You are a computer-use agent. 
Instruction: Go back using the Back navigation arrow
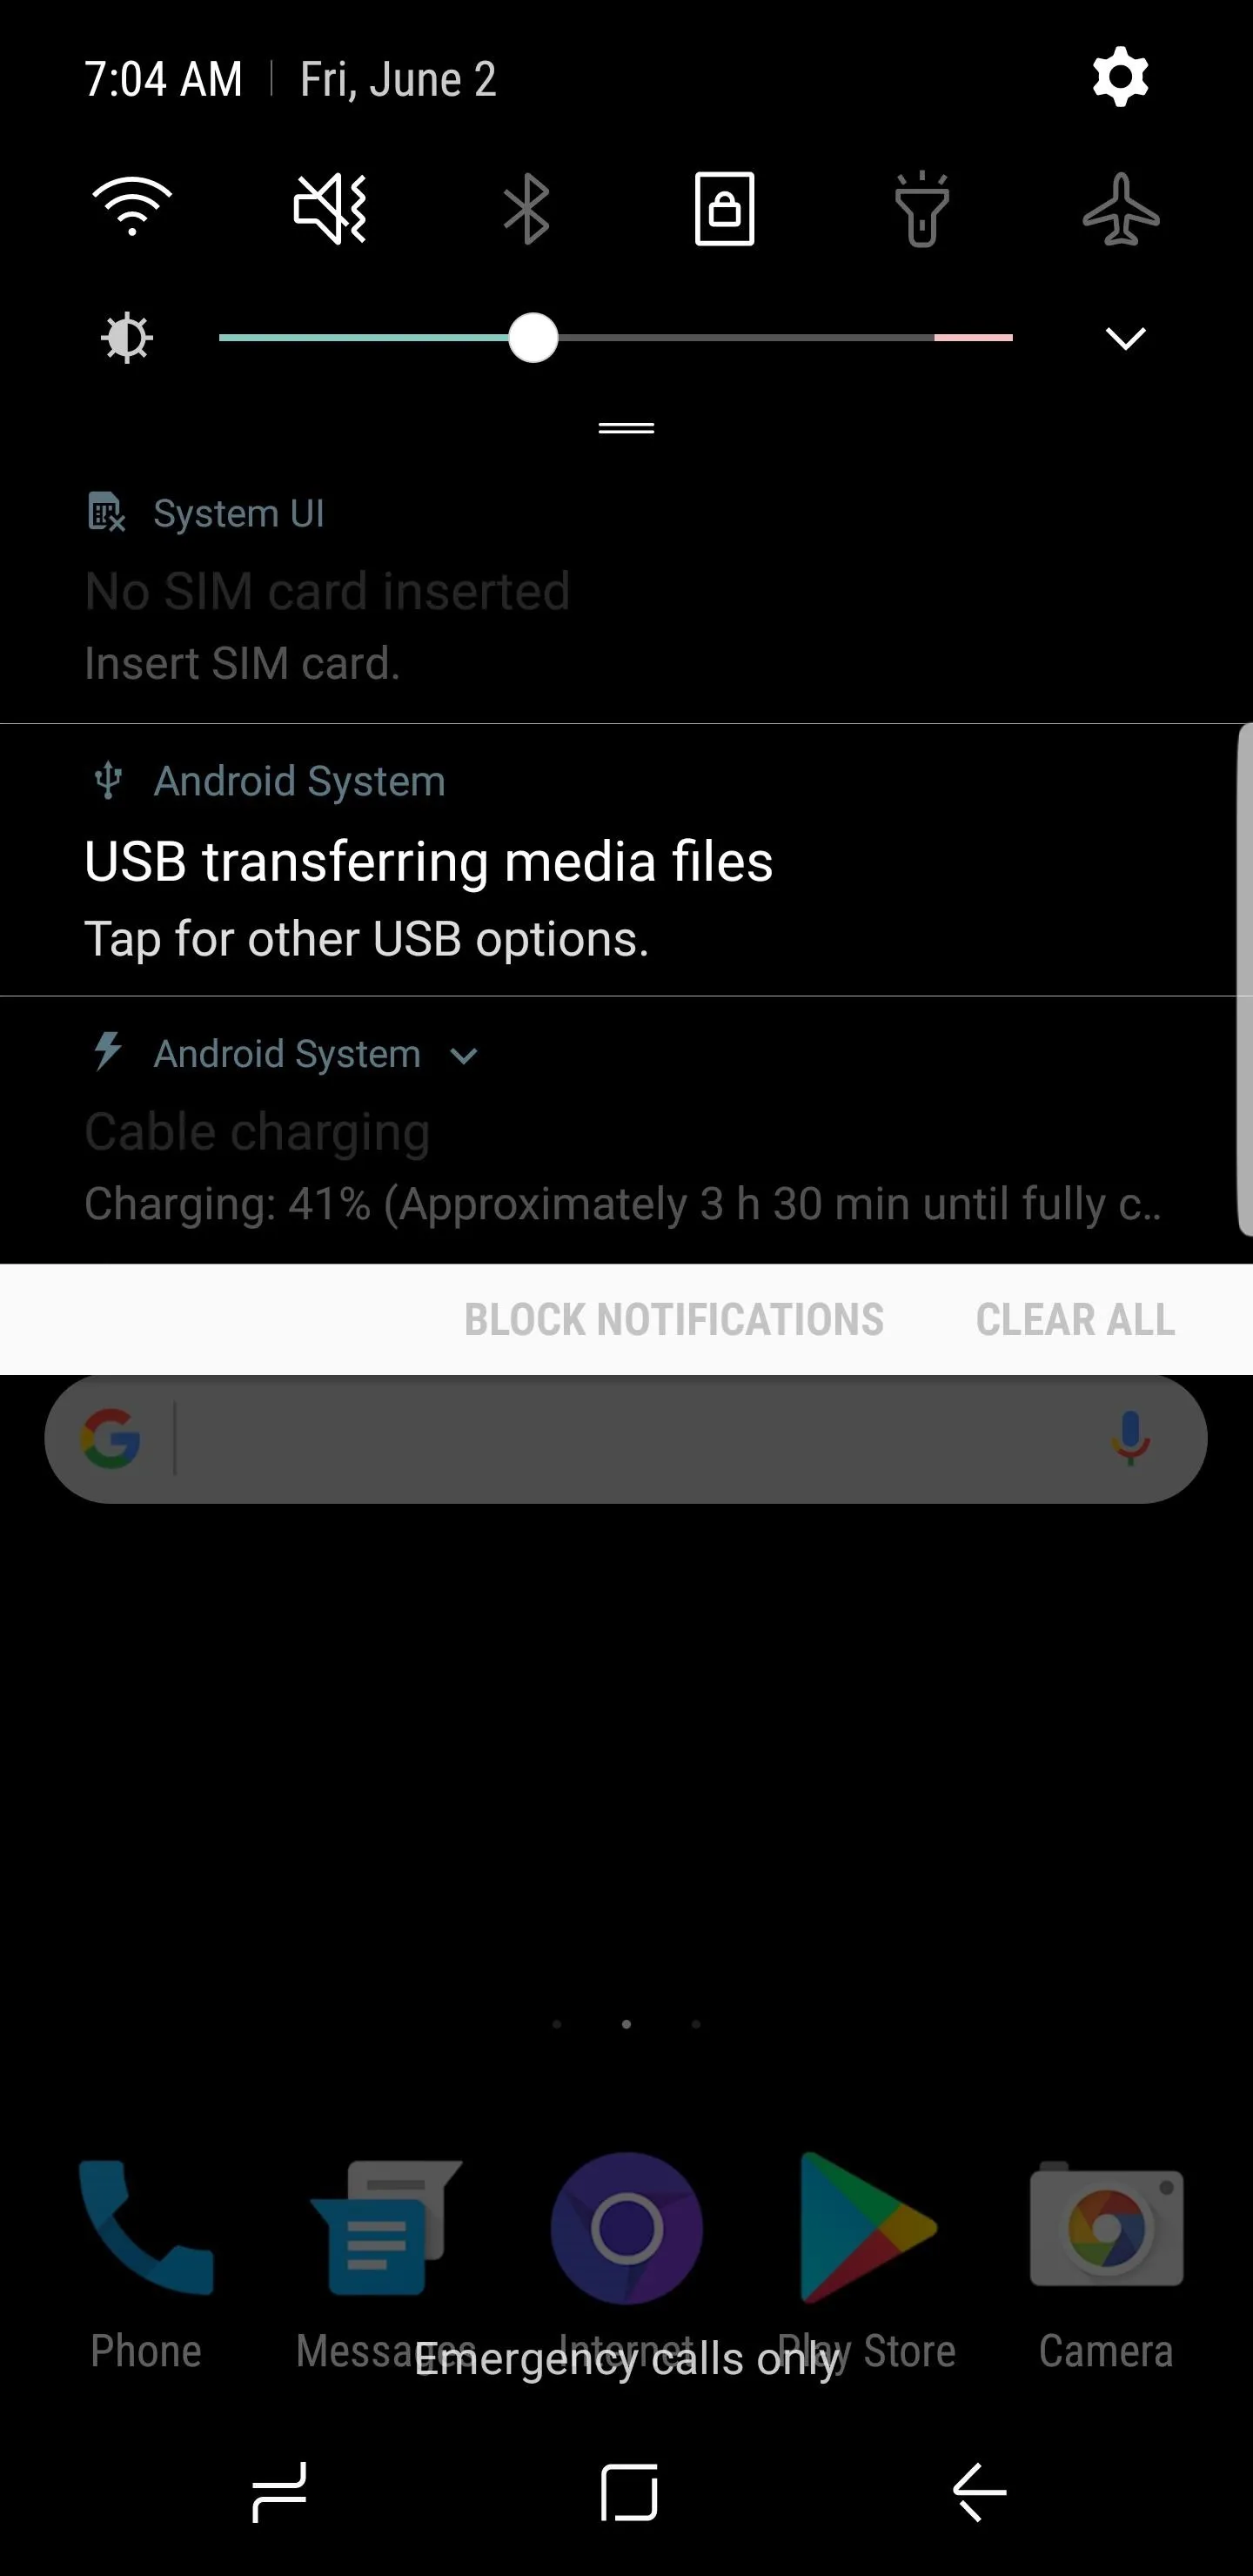979,2492
